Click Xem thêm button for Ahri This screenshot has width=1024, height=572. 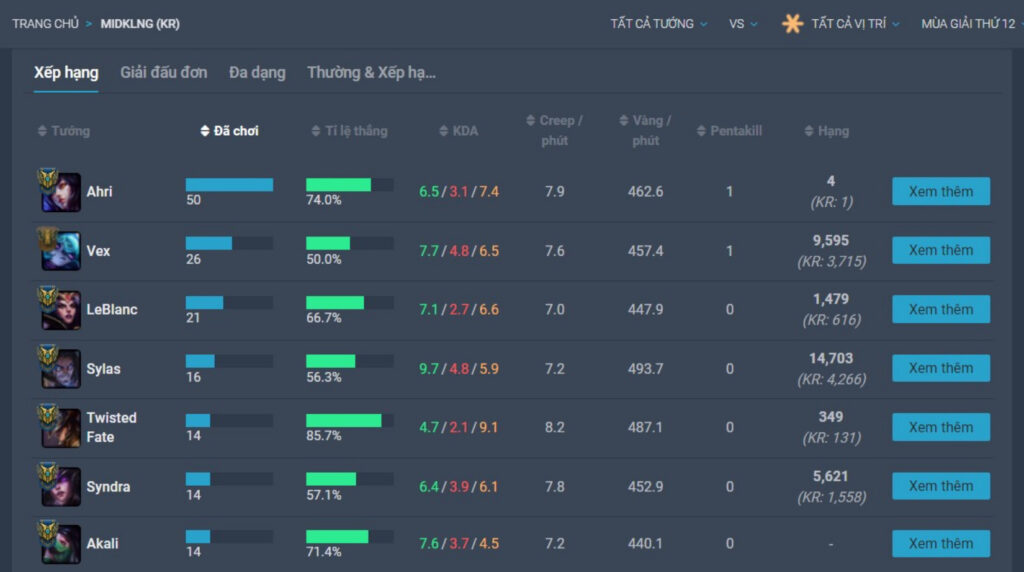click(940, 191)
